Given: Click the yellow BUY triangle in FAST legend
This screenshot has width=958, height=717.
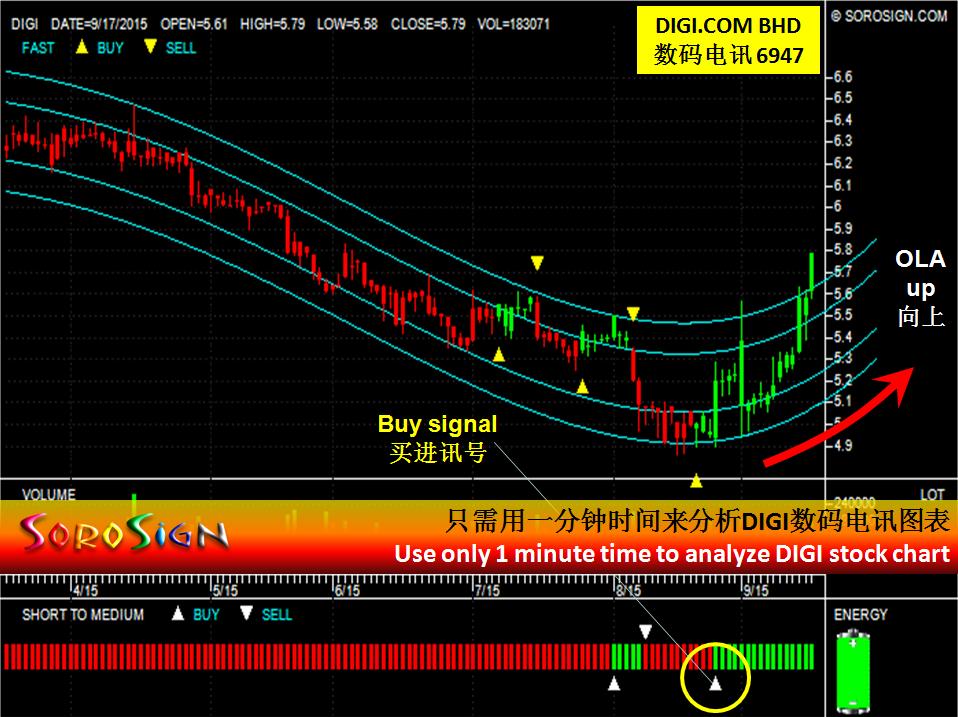Looking at the screenshot, I should [82, 47].
